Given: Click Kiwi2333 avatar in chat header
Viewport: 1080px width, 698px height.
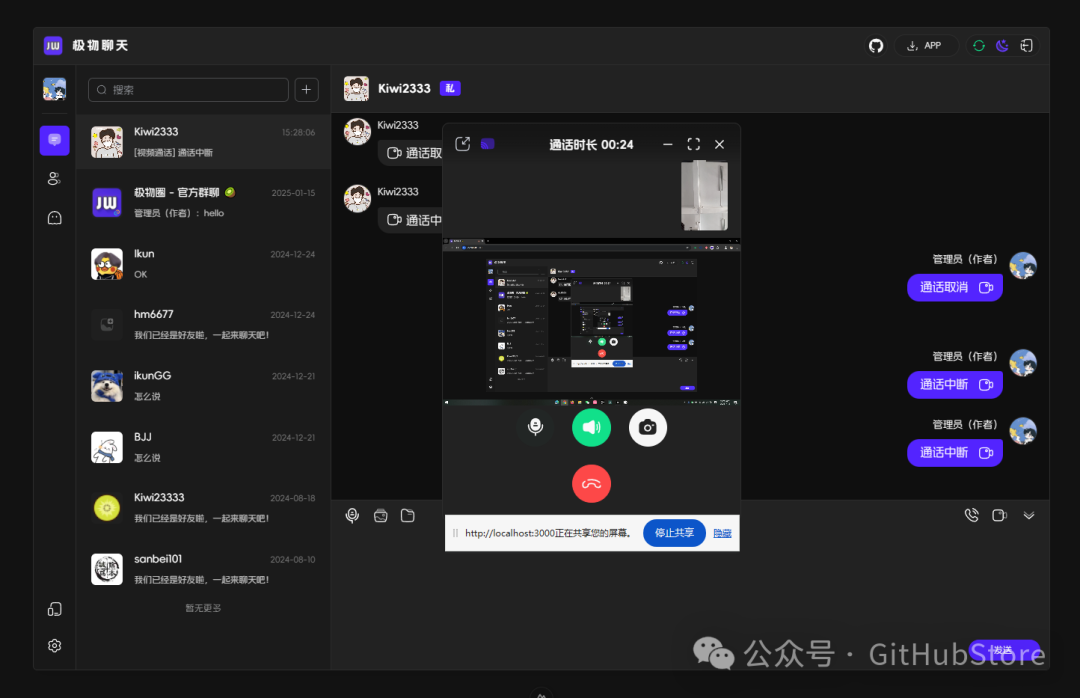Looking at the screenshot, I should 356,89.
